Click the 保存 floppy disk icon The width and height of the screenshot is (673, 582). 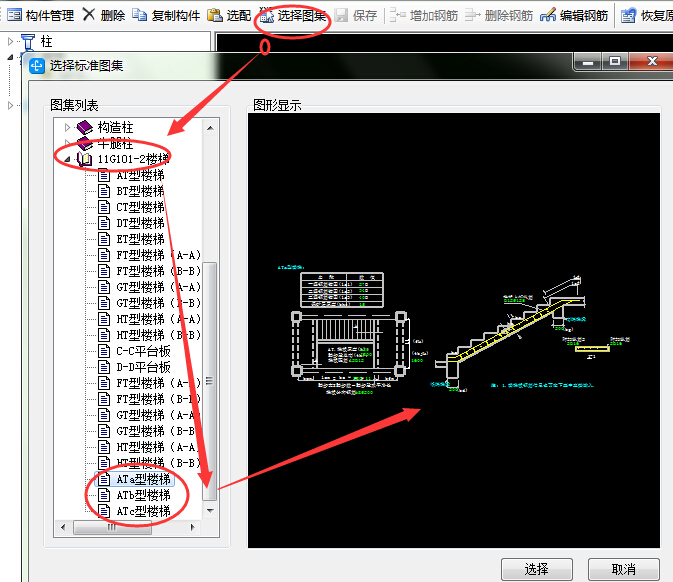coord(341,16)
